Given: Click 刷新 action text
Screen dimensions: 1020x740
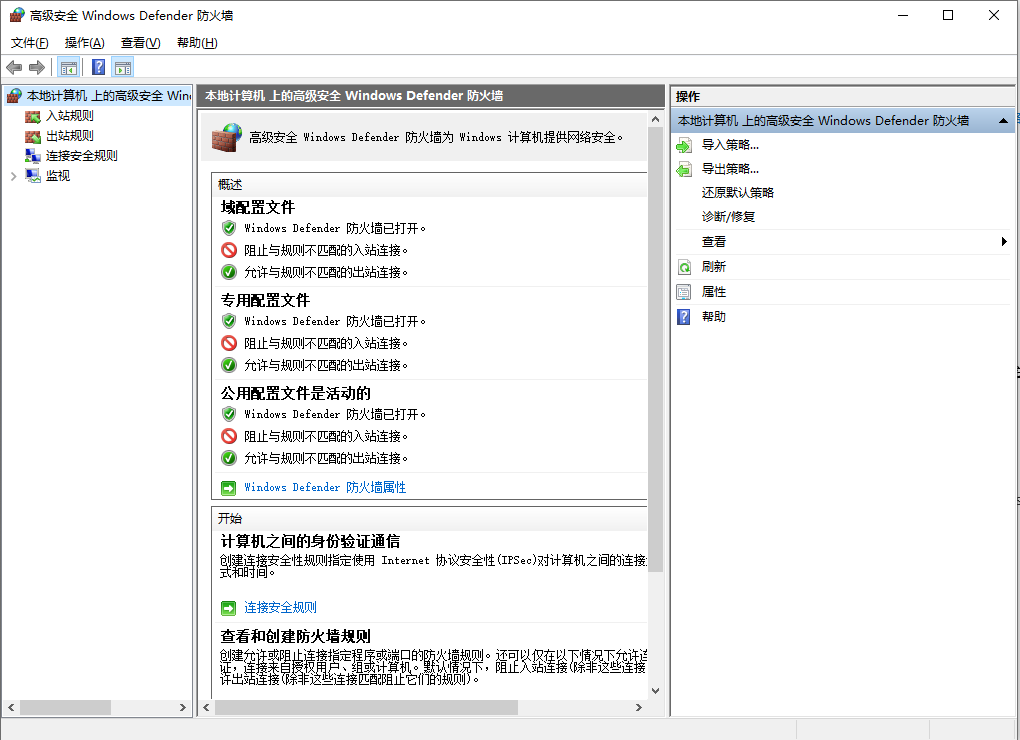Looking at the screenshot, I should (x=714, y=267).
